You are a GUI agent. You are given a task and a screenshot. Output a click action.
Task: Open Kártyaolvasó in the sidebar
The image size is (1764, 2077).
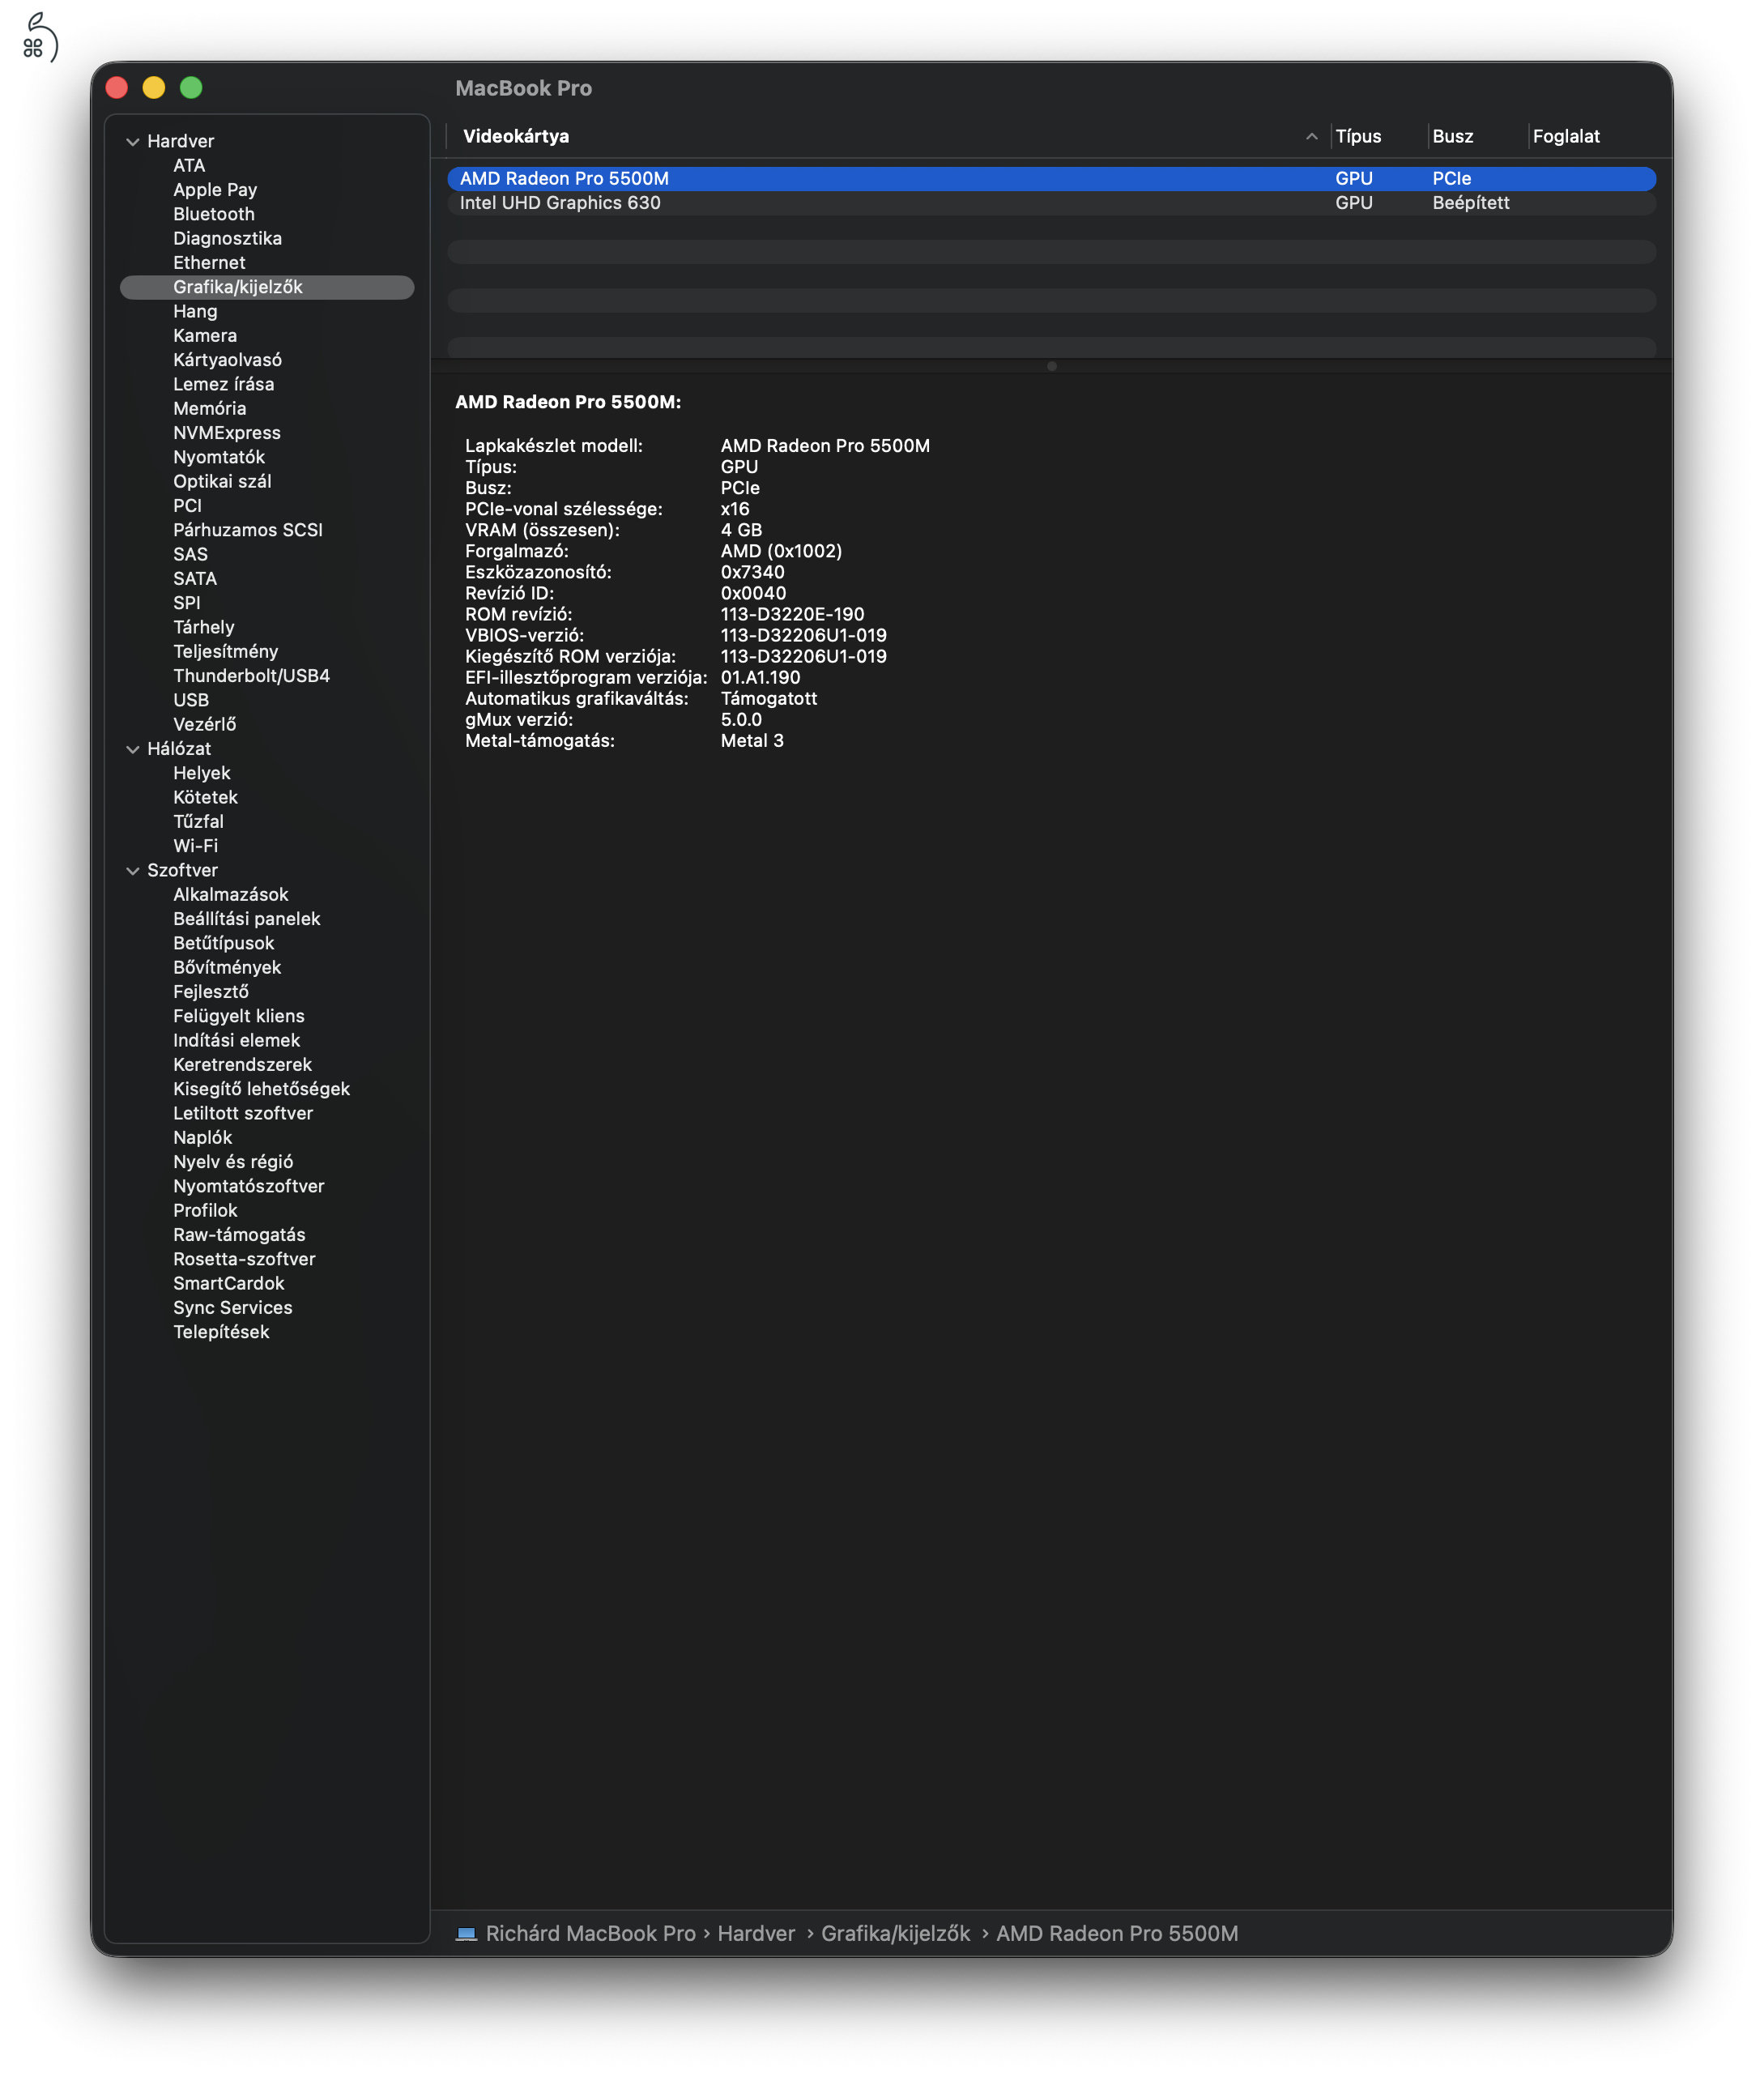(x=227, y=360)
